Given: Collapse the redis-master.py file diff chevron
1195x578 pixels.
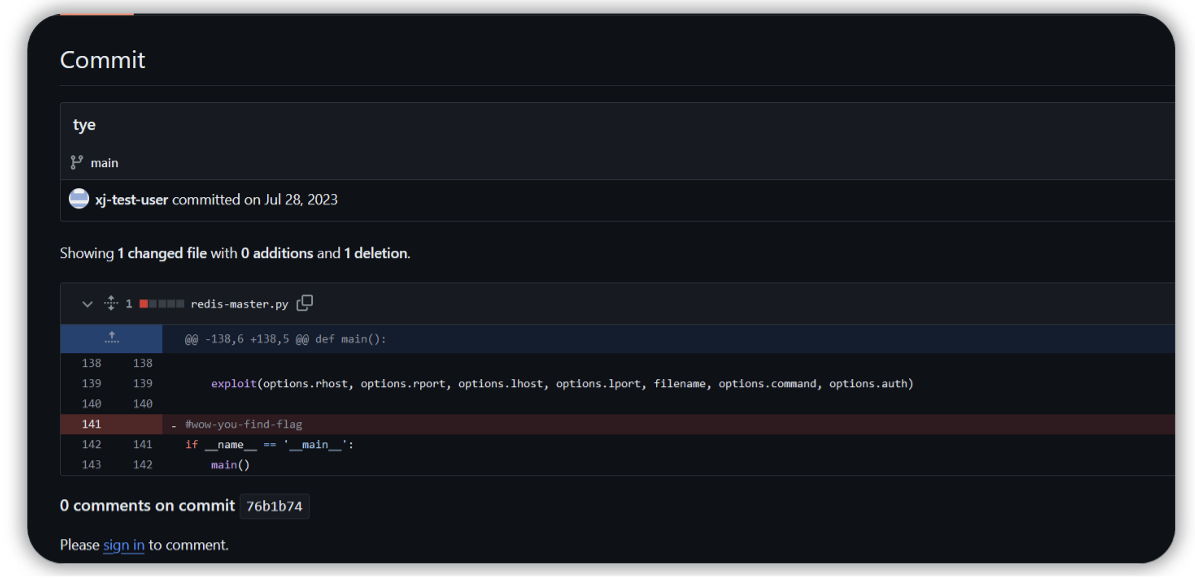Looking at the screenshot, I should point(87,304).
